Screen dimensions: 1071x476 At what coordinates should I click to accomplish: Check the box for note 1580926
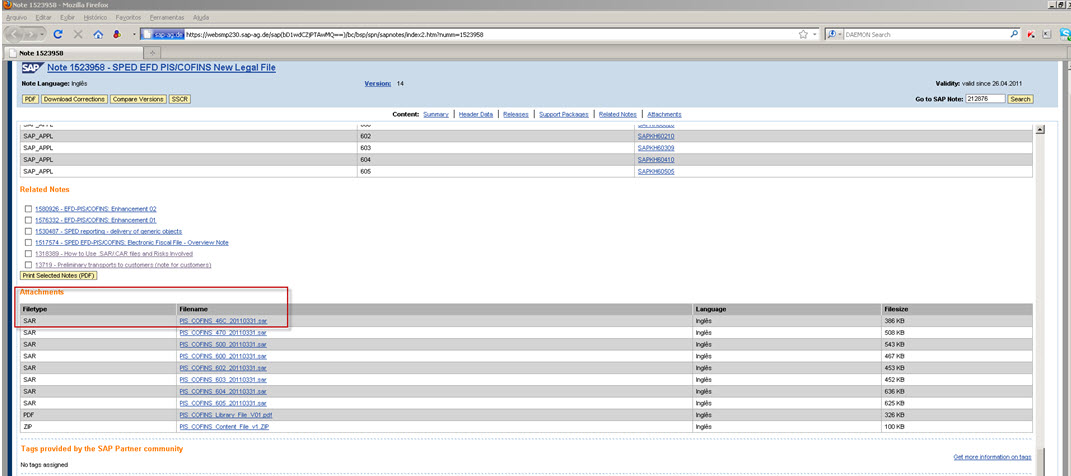point(28,209)
